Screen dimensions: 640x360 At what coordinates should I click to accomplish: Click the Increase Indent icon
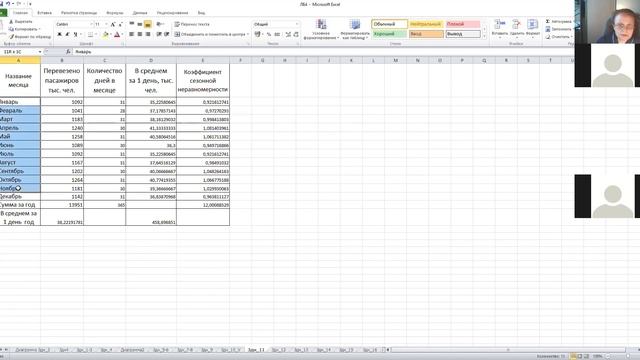coord(167,34)
